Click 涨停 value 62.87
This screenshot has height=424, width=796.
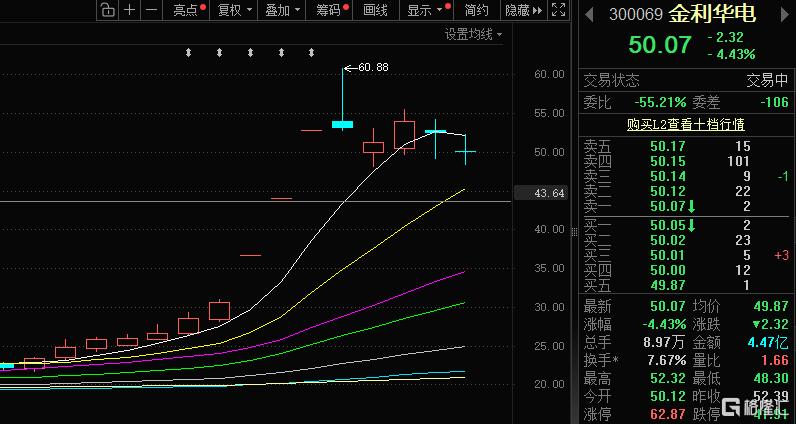tap(668, 414)
